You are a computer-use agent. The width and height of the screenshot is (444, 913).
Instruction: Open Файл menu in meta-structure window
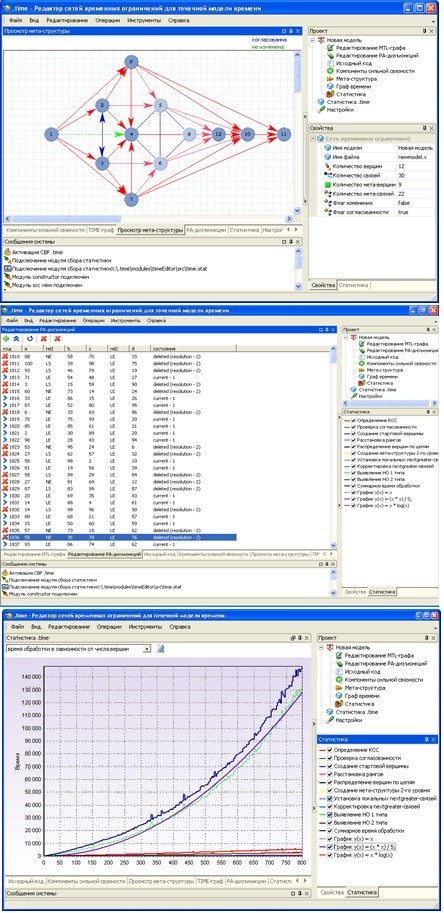point(16,20)
